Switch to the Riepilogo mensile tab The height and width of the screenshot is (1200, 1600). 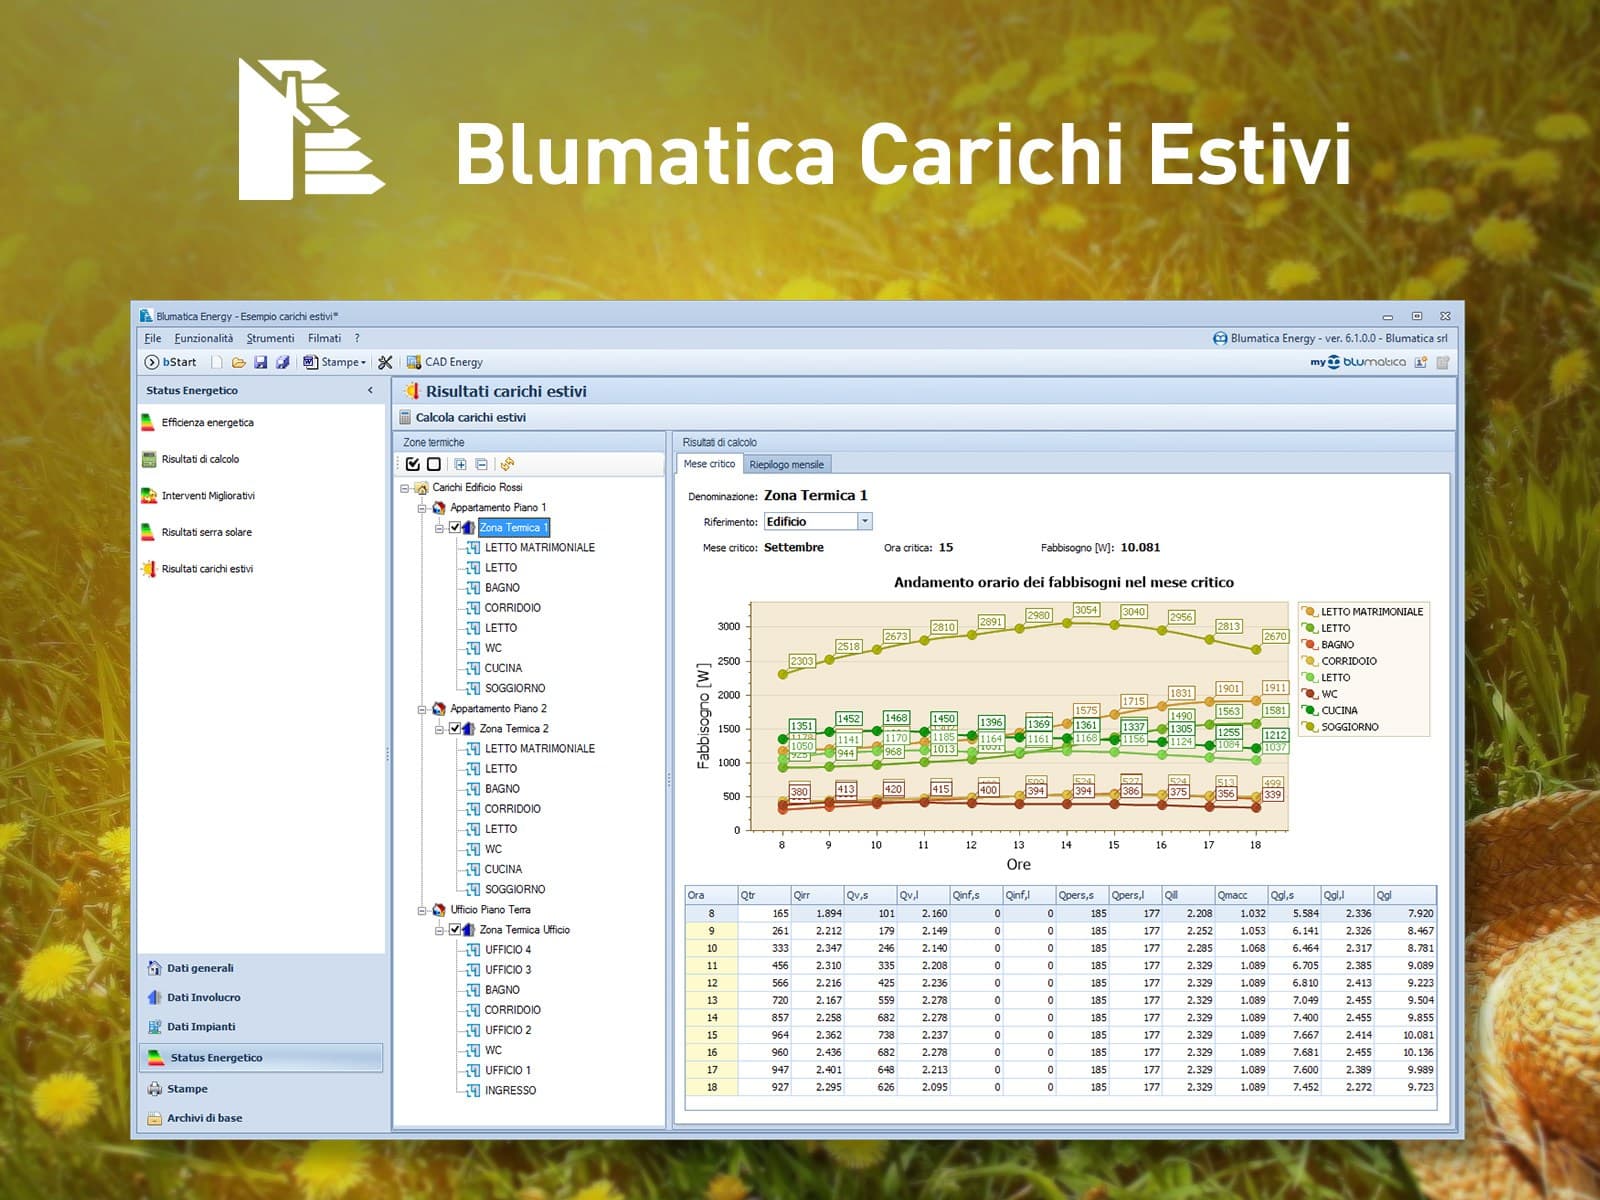pyautogui.click(x=787, y=464)
